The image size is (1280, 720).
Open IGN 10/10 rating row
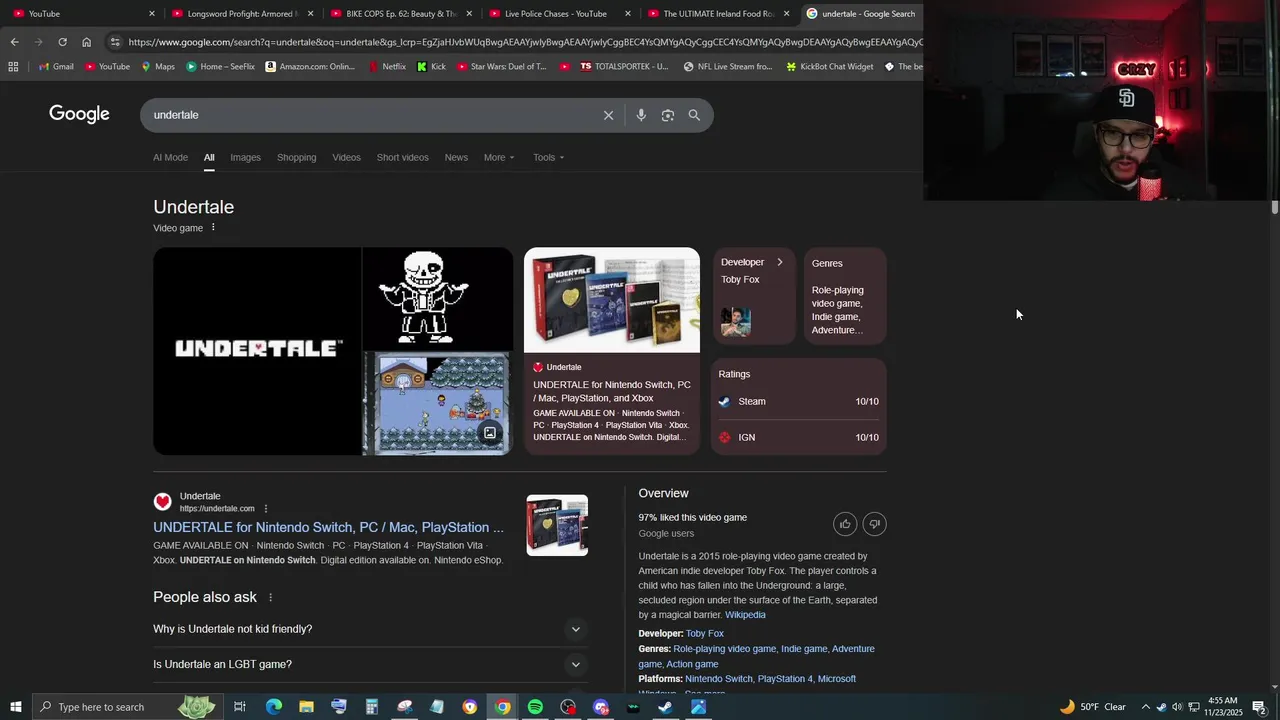(x=798, y=438)
